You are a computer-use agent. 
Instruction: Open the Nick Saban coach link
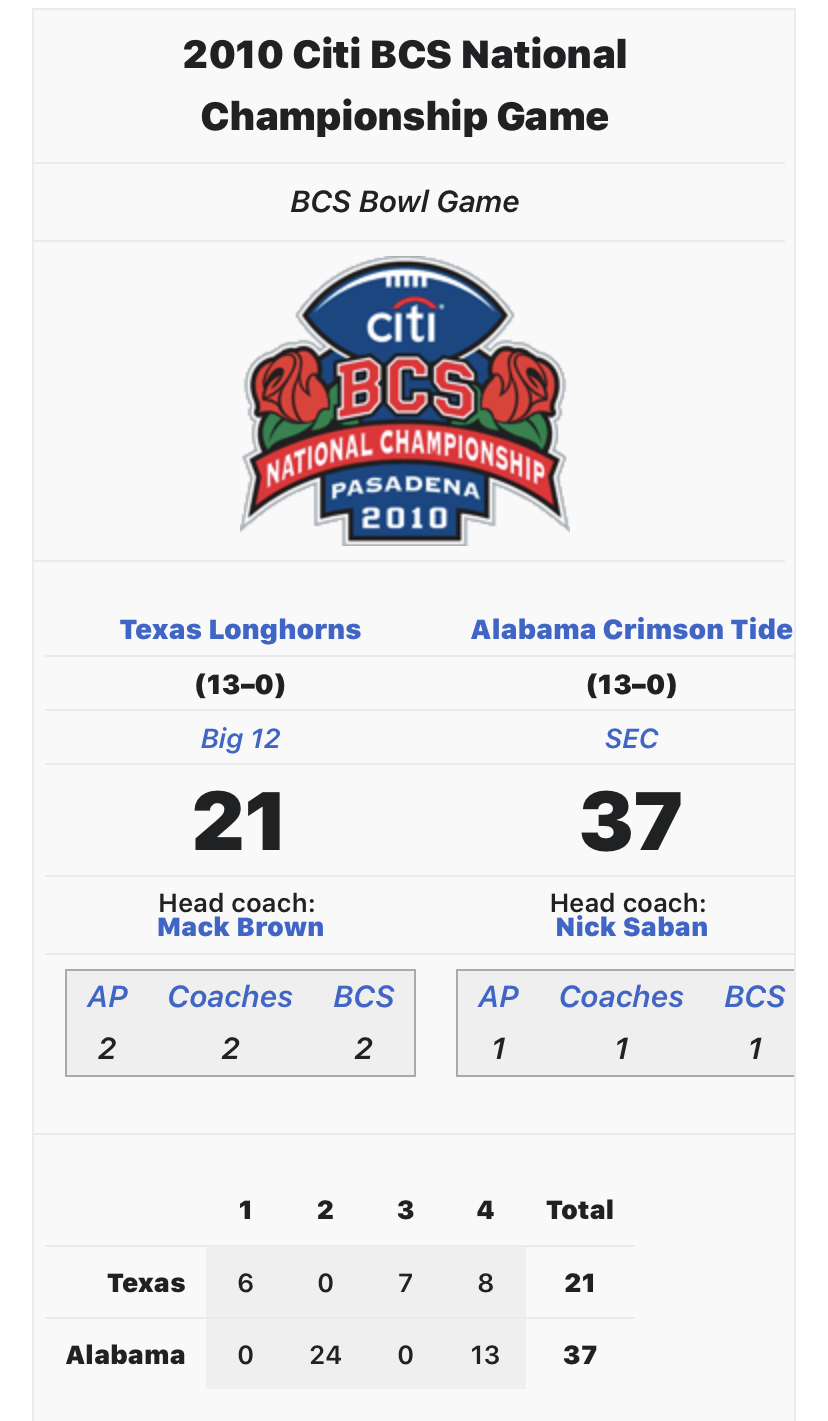tap(631, 927)
